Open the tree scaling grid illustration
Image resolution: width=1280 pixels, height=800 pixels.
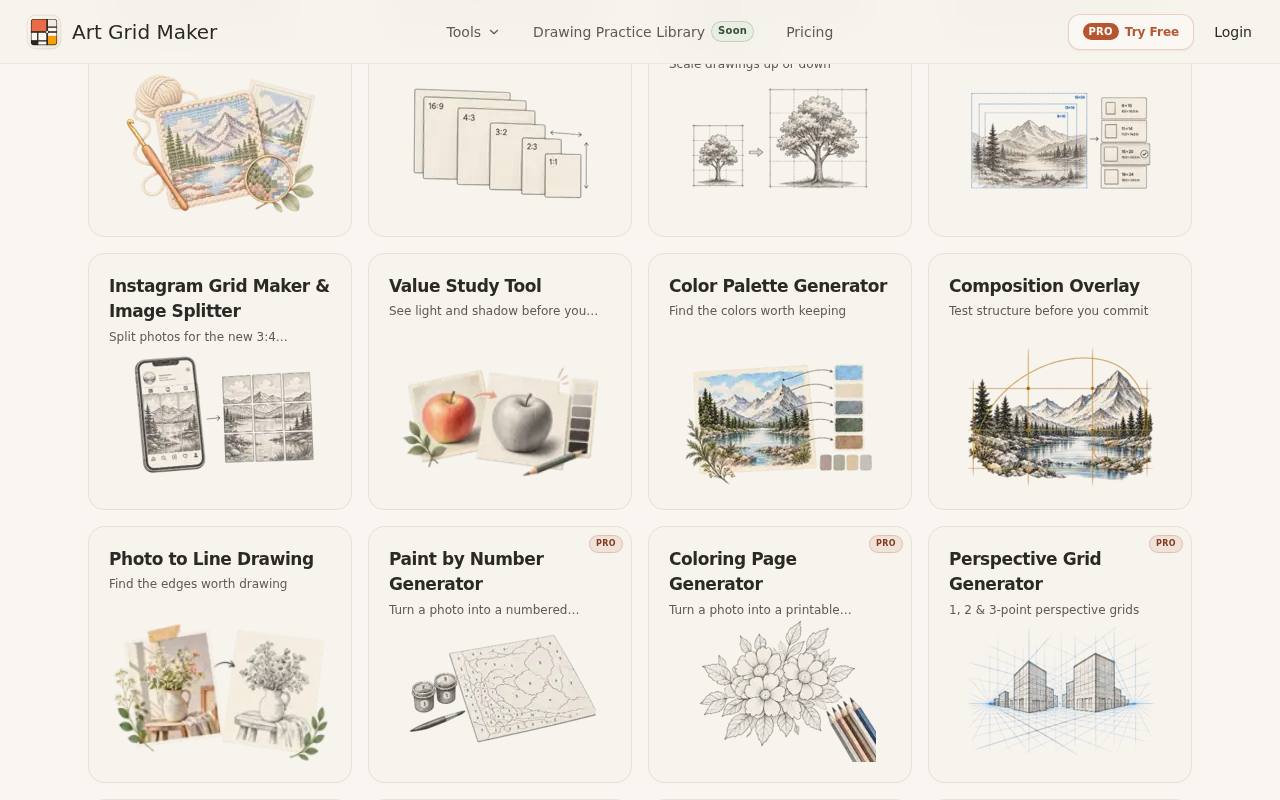[x=780, y=138]
